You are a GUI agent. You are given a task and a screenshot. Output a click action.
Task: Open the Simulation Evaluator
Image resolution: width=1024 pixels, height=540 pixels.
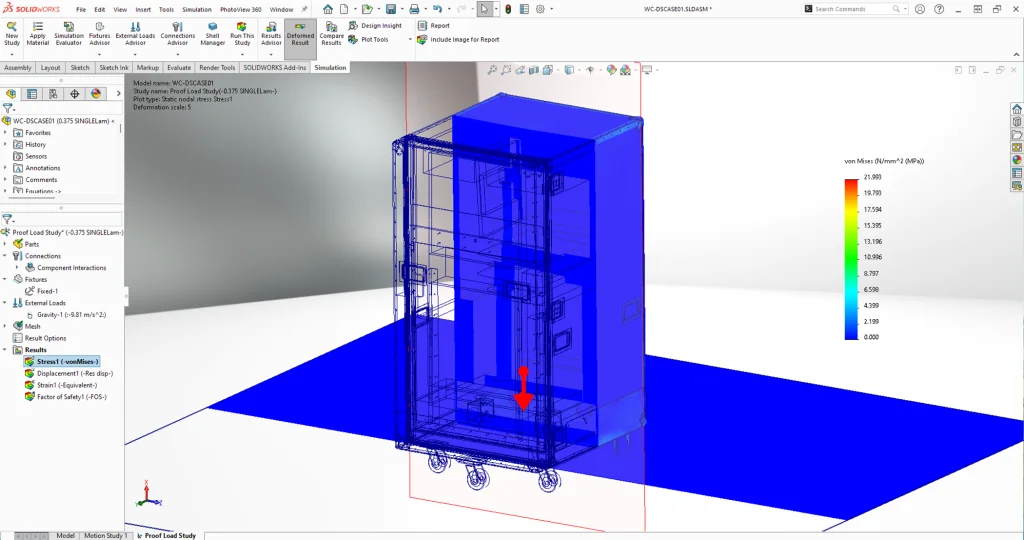[69, 32]
